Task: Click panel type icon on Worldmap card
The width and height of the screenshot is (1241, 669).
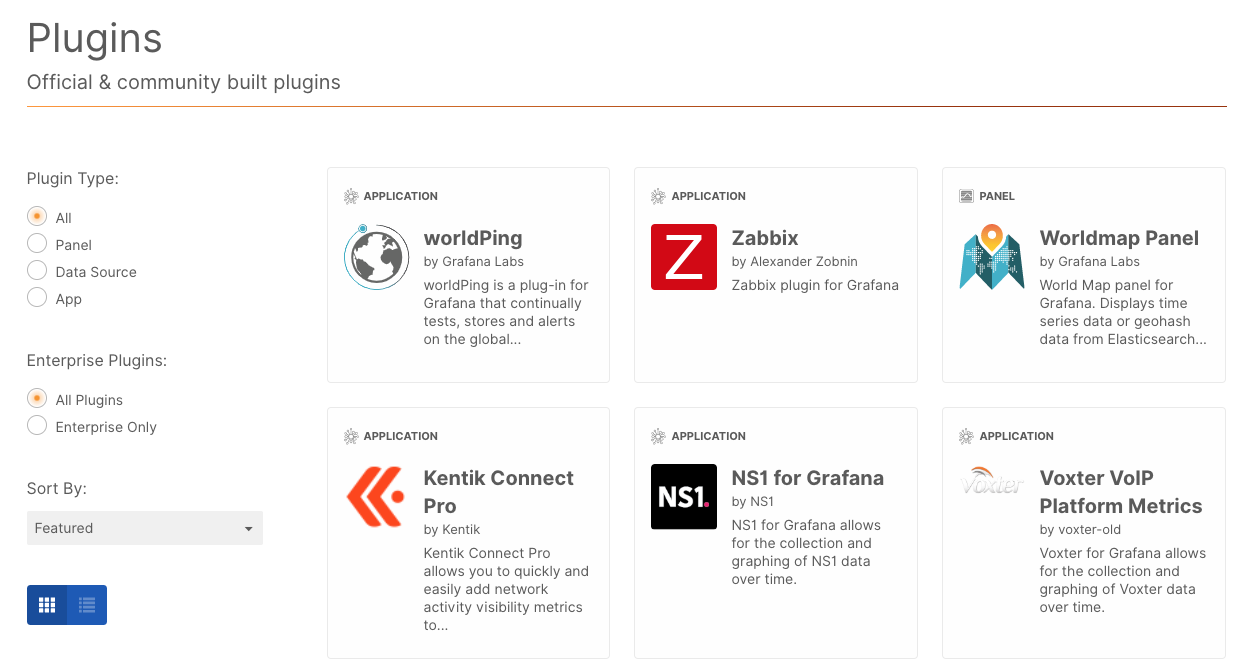Action: pos(966,196)
